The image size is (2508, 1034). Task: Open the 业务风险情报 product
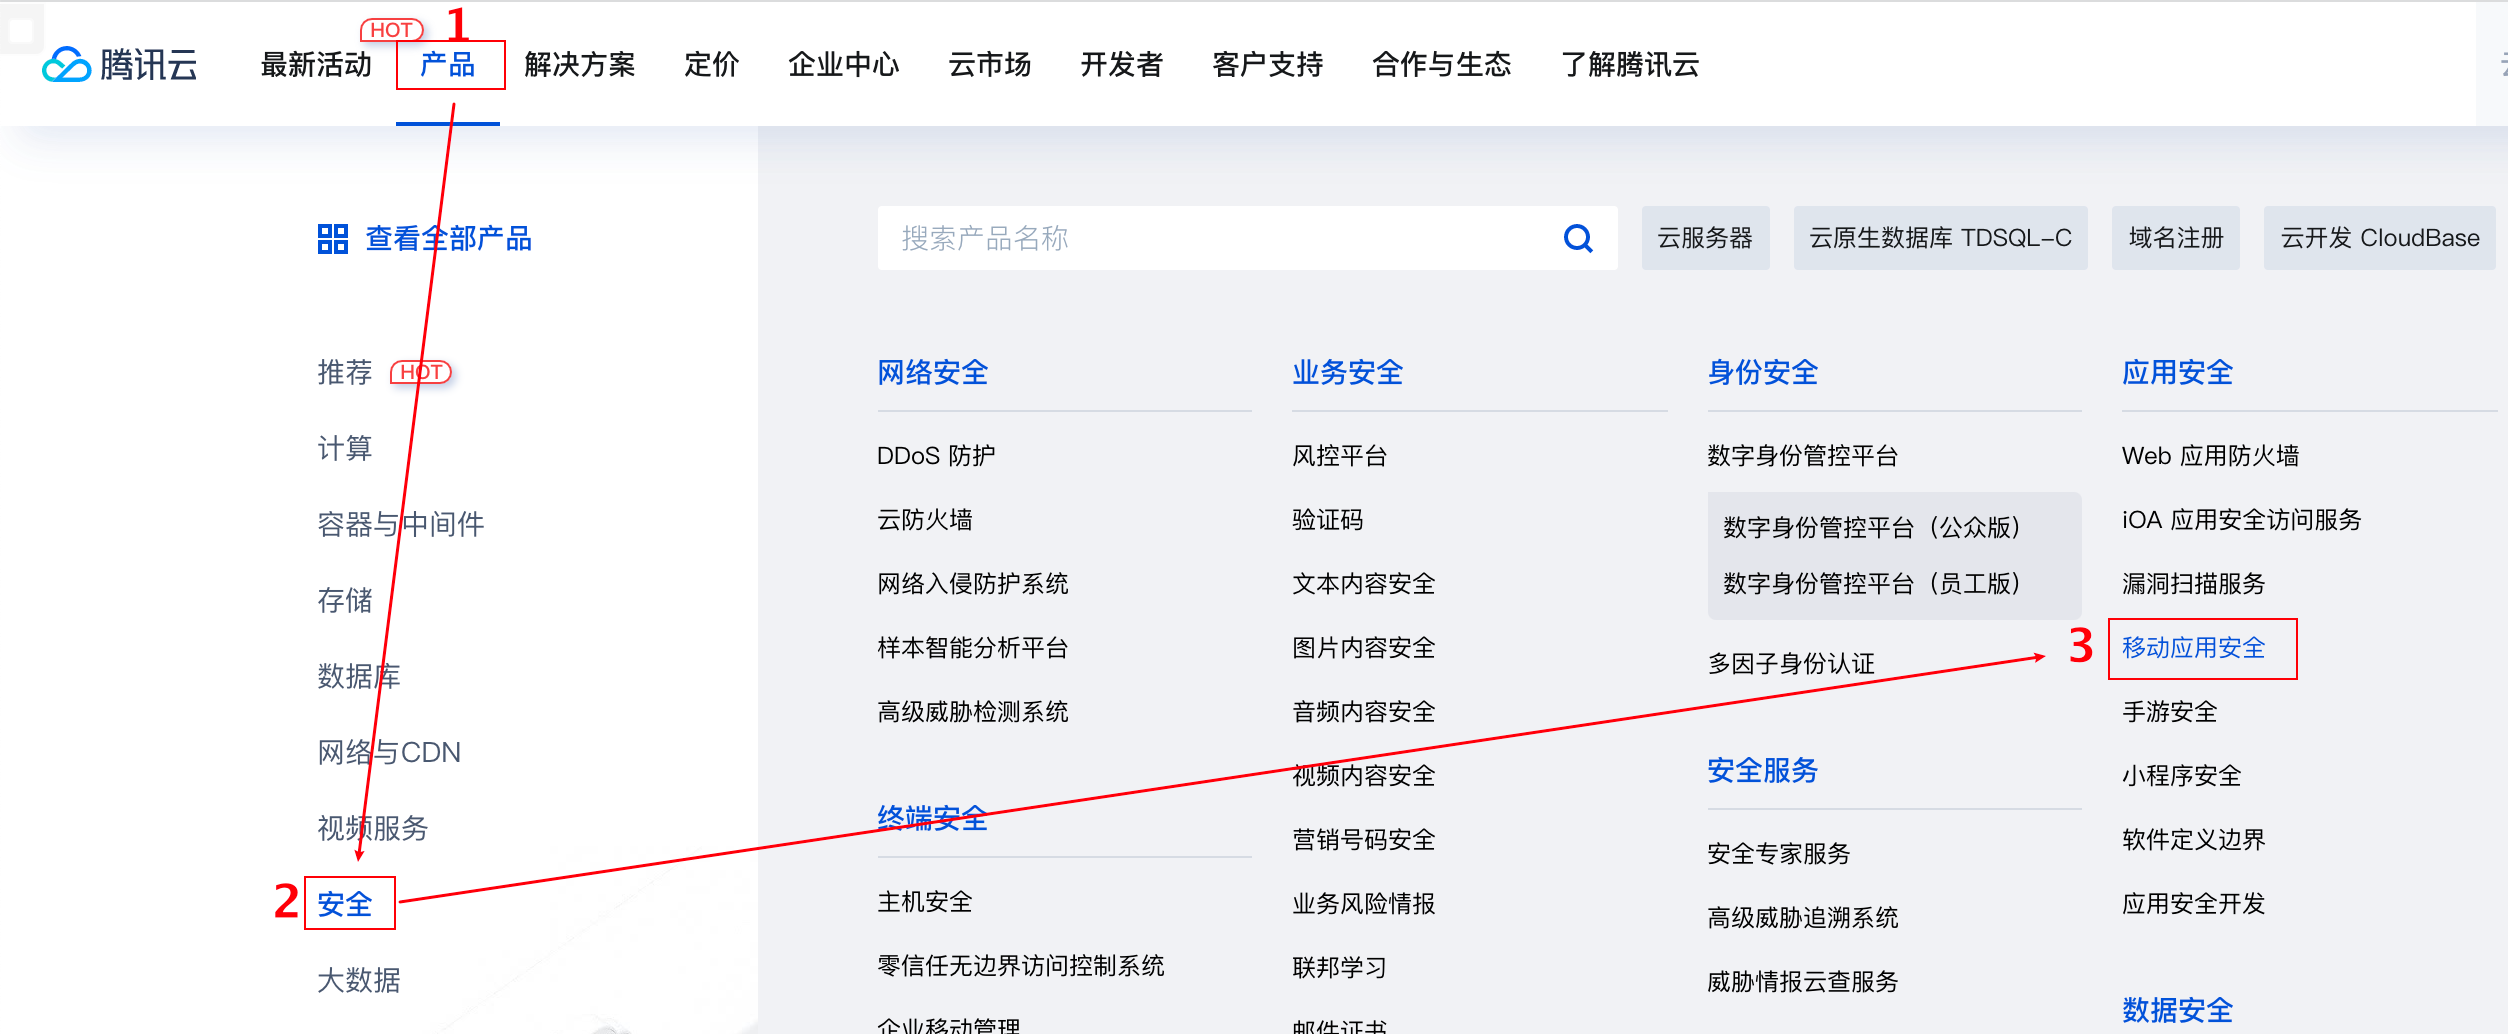pyautogui.click(x=1364, y=904)
